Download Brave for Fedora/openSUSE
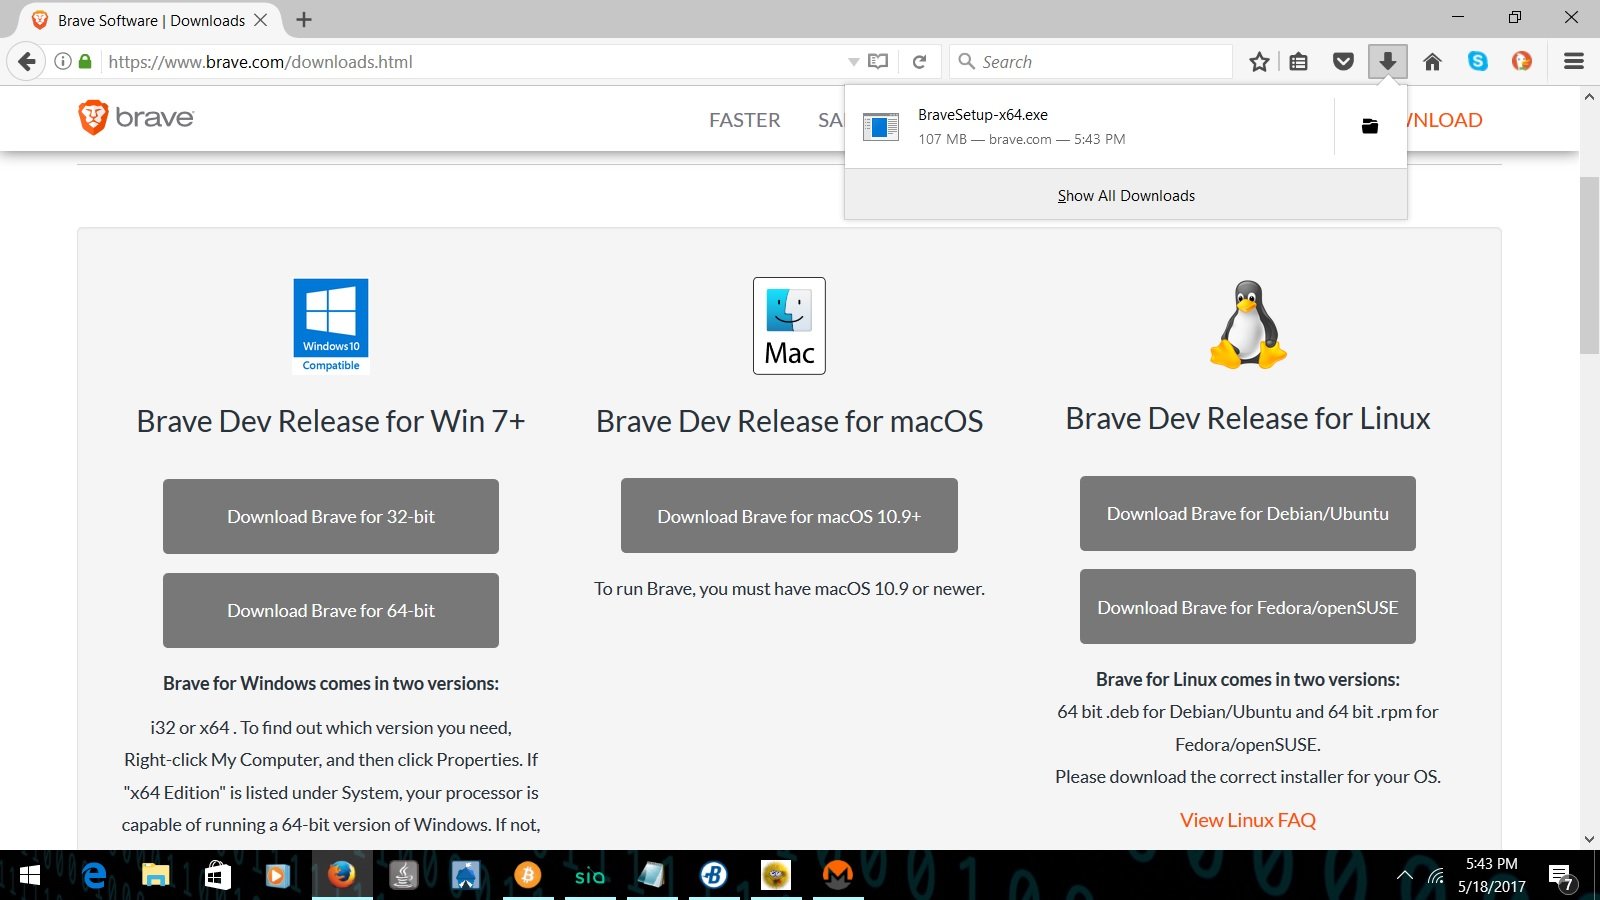Viewport: 1600px width, 900px height. click(1248, 607)
